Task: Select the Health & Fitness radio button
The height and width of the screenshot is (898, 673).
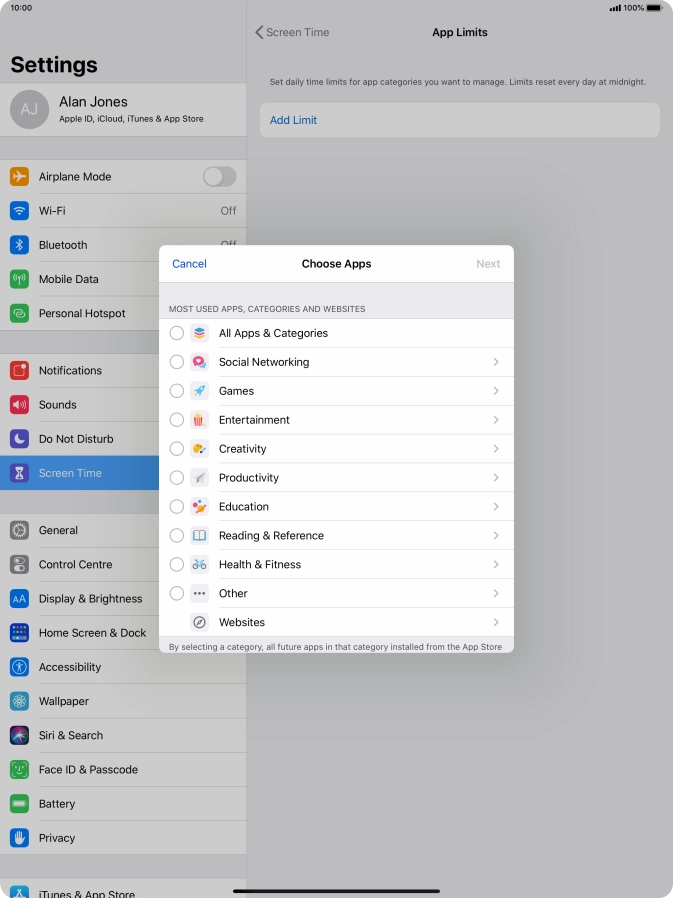Action: (x=176, y=564)
